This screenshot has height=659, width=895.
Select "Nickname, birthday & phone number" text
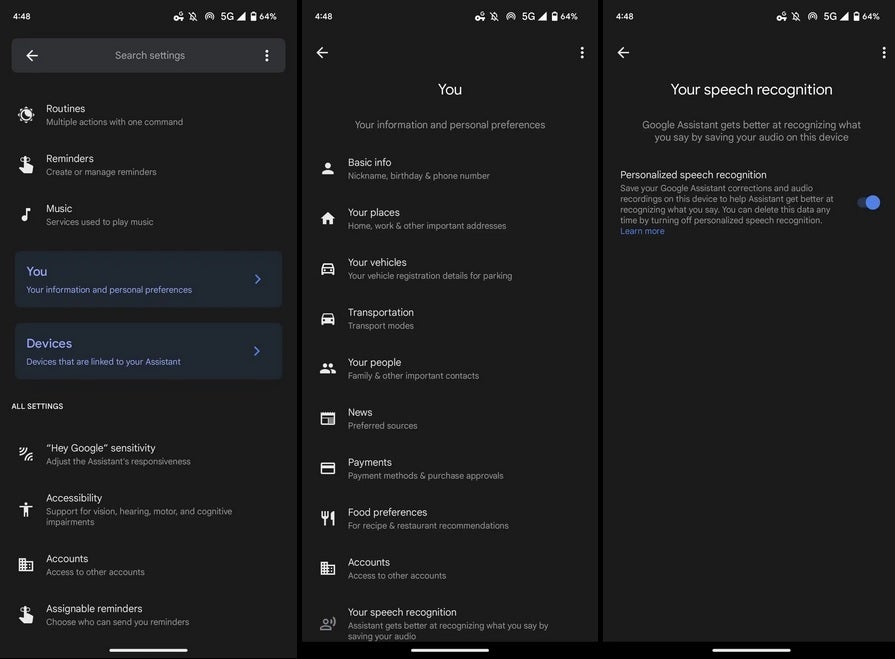(418, 176)
